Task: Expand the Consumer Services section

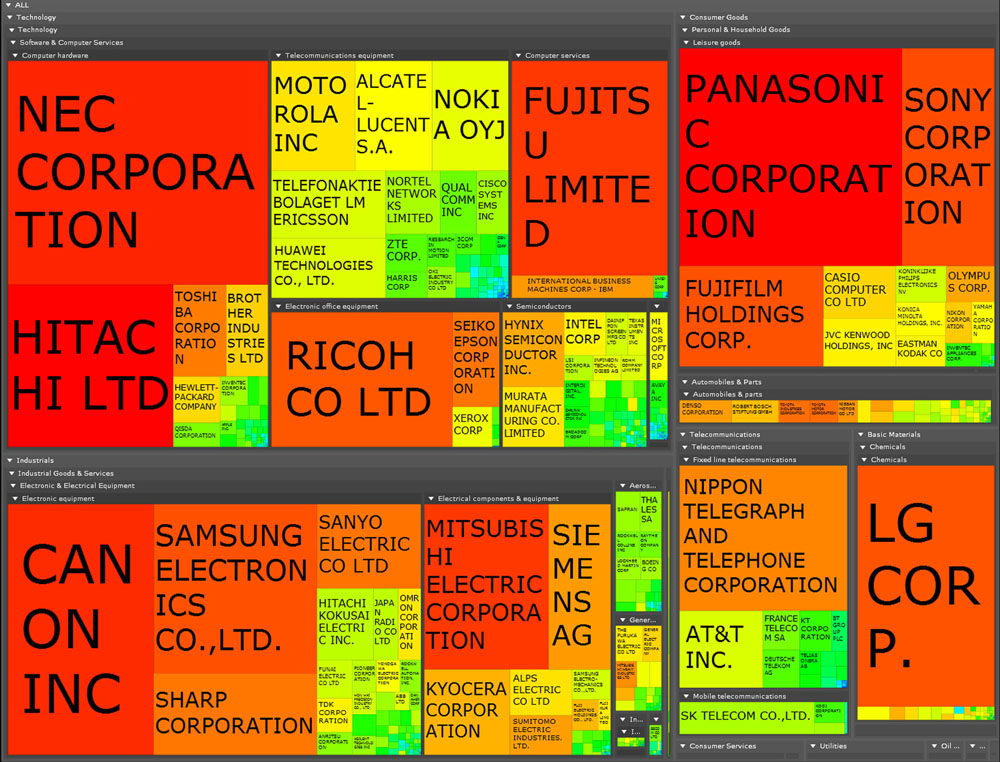Action: (x=684, y=746)
